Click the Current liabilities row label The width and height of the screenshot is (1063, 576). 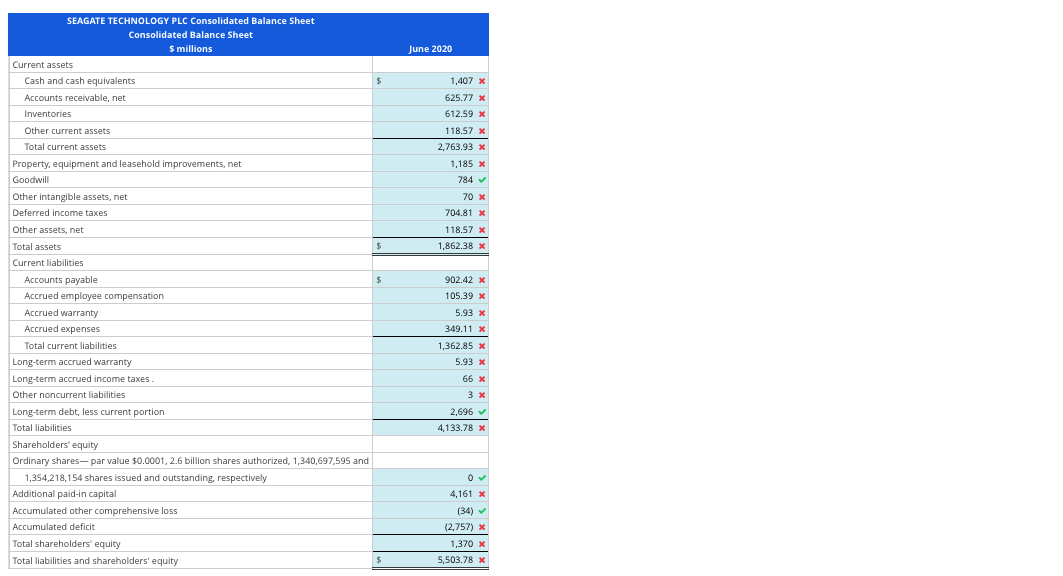[48, 263]
